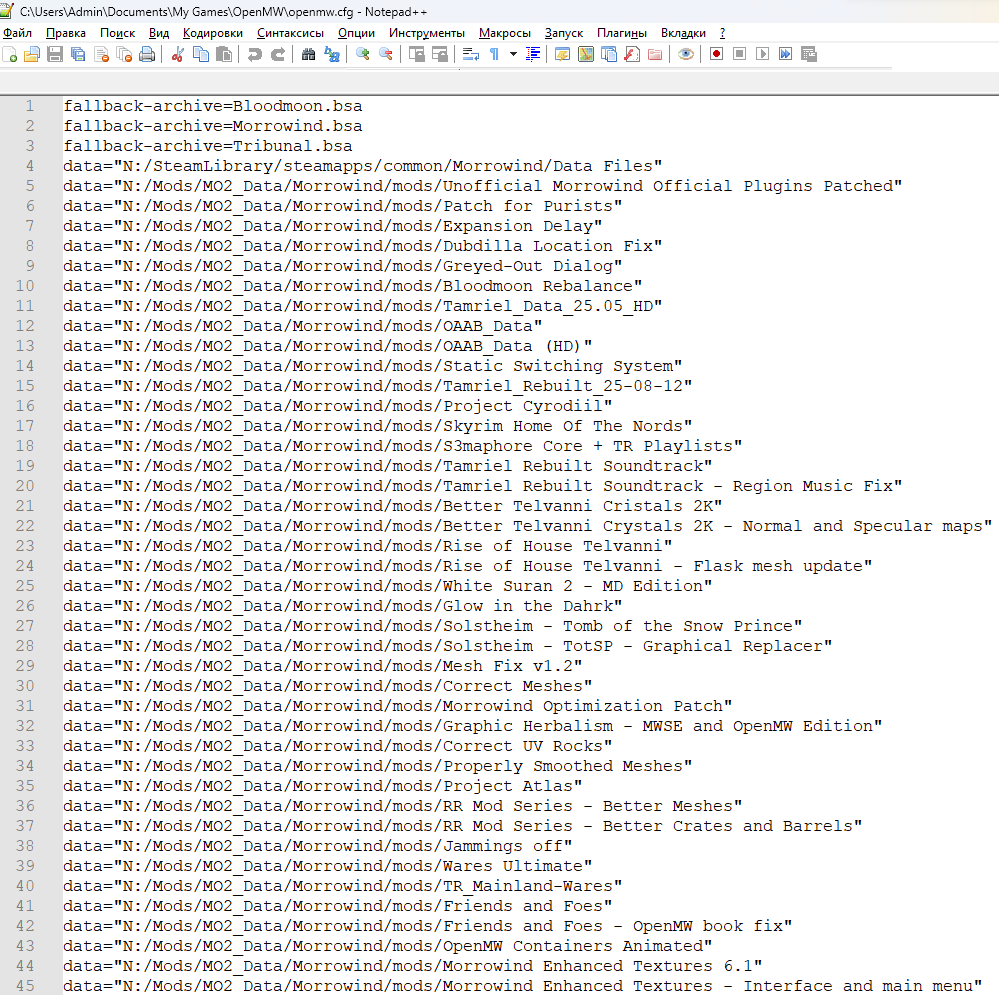Open Find with the binoculars icon
Screen dimensions: 999x995
tap(308, 55)
